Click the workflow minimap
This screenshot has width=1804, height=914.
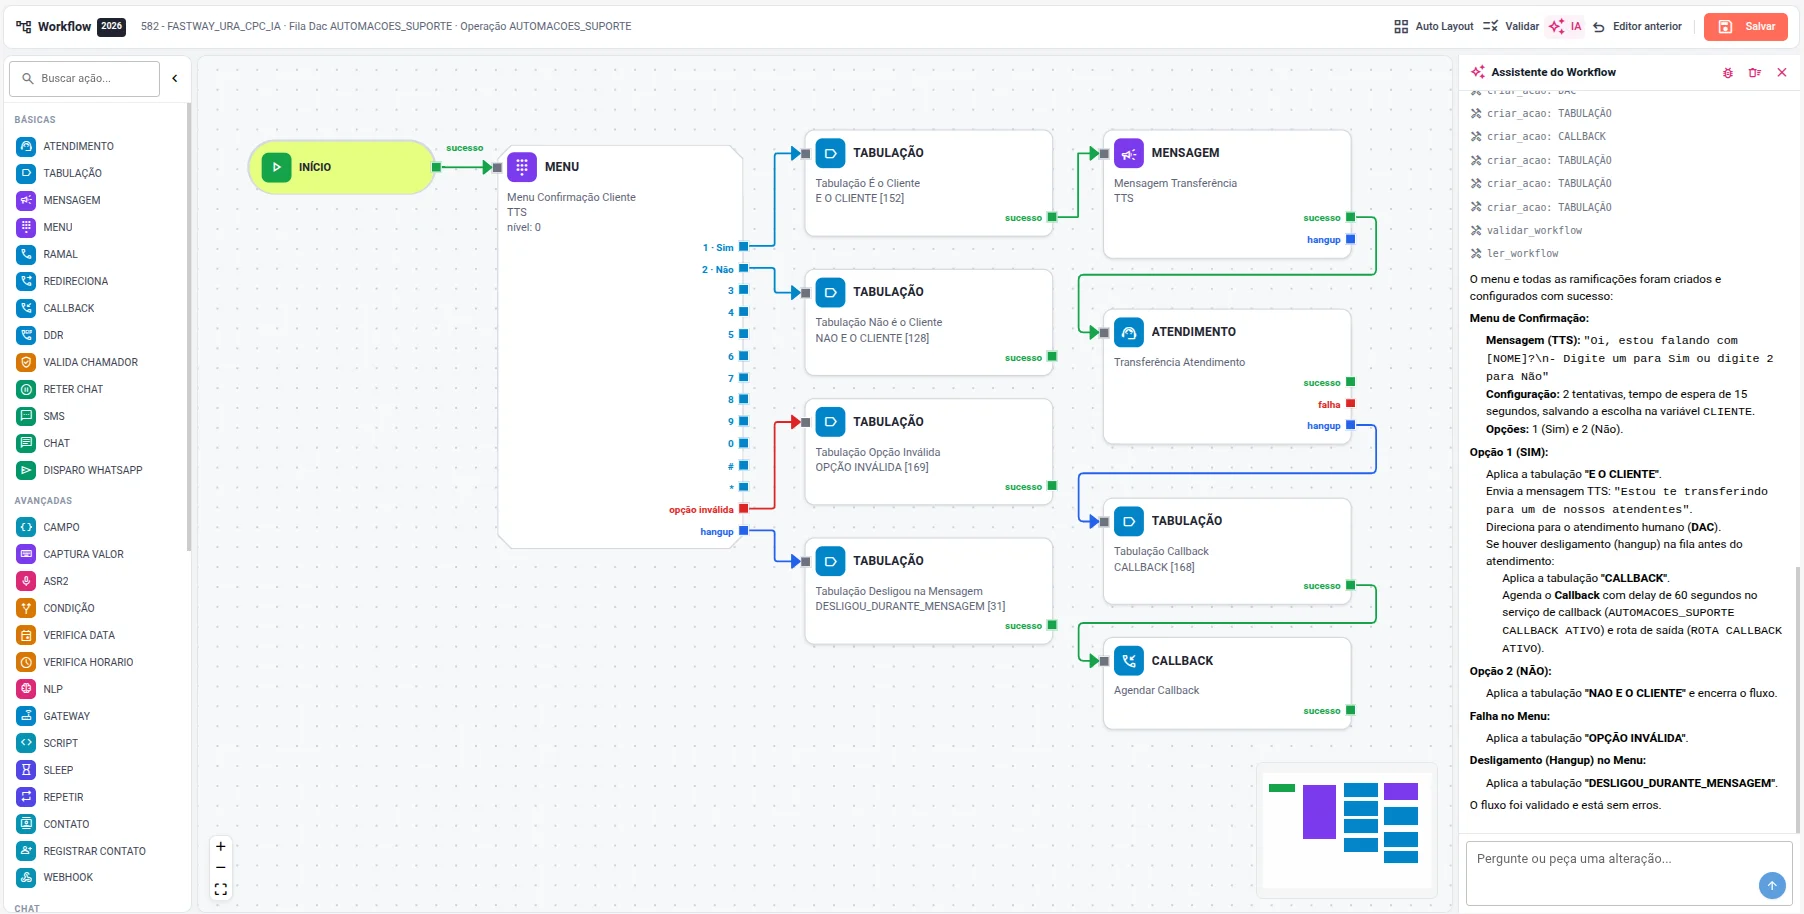pos(1346,830)
